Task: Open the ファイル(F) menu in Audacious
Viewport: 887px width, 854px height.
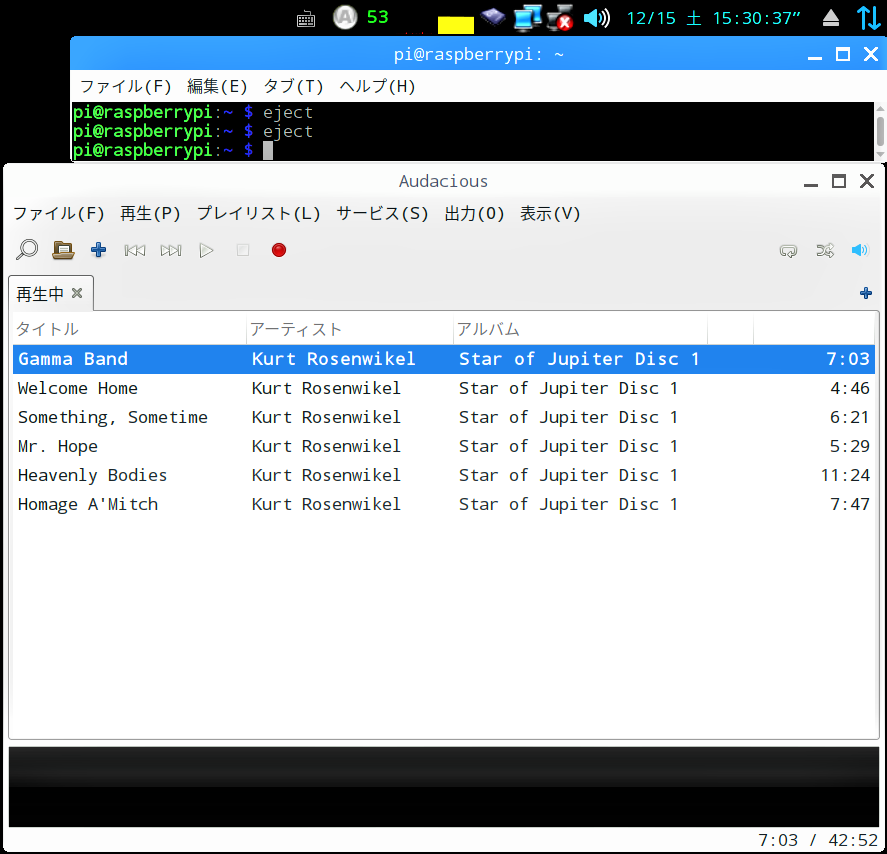Action: (x=59, y=214)
